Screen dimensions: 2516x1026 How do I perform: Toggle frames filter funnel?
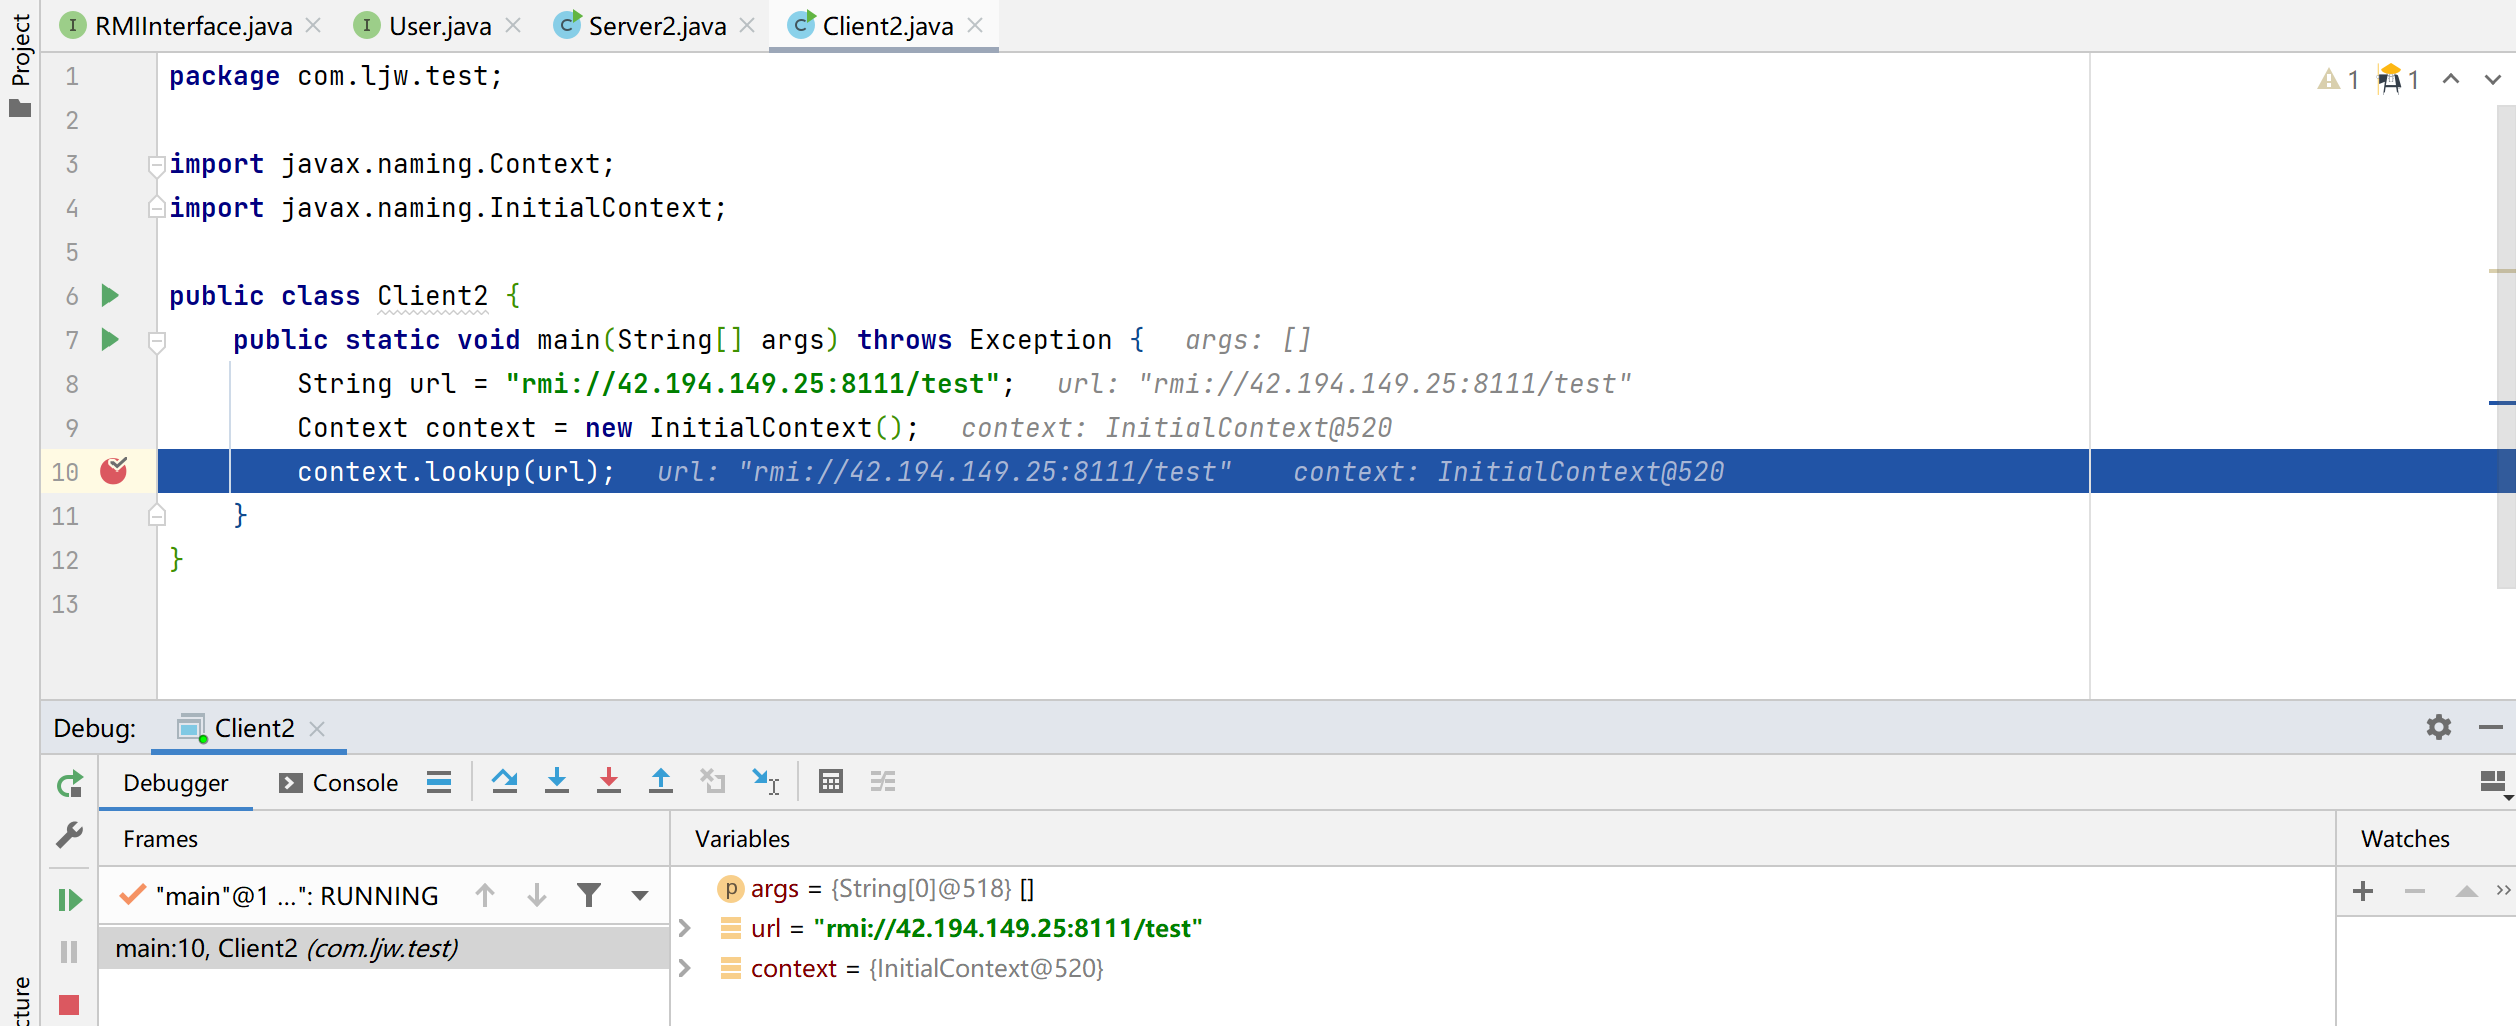(589, 895)
